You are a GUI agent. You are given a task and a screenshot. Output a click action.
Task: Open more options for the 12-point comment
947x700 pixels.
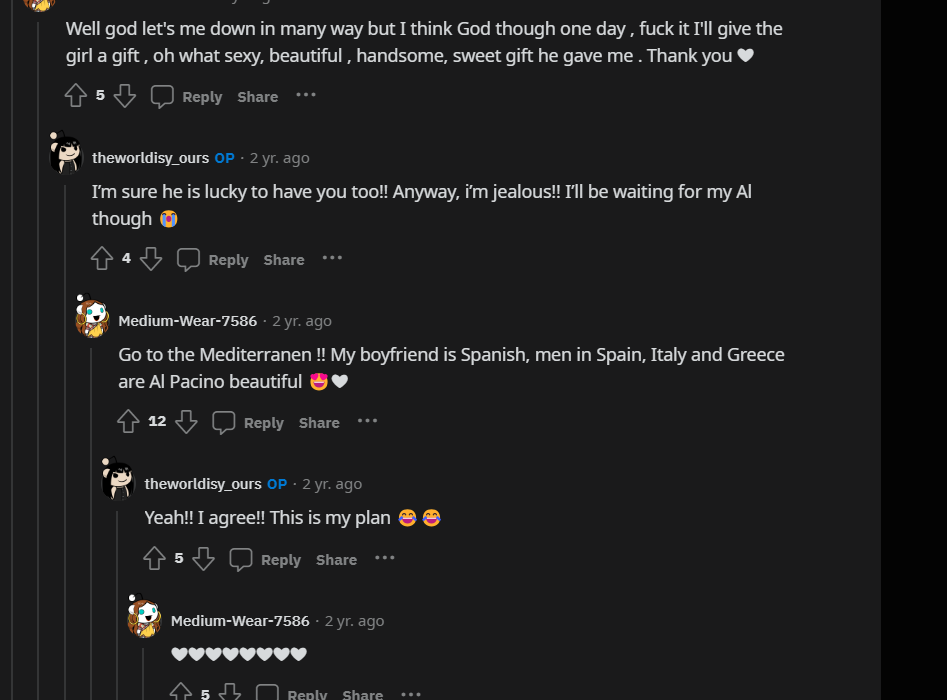[367, 421]
